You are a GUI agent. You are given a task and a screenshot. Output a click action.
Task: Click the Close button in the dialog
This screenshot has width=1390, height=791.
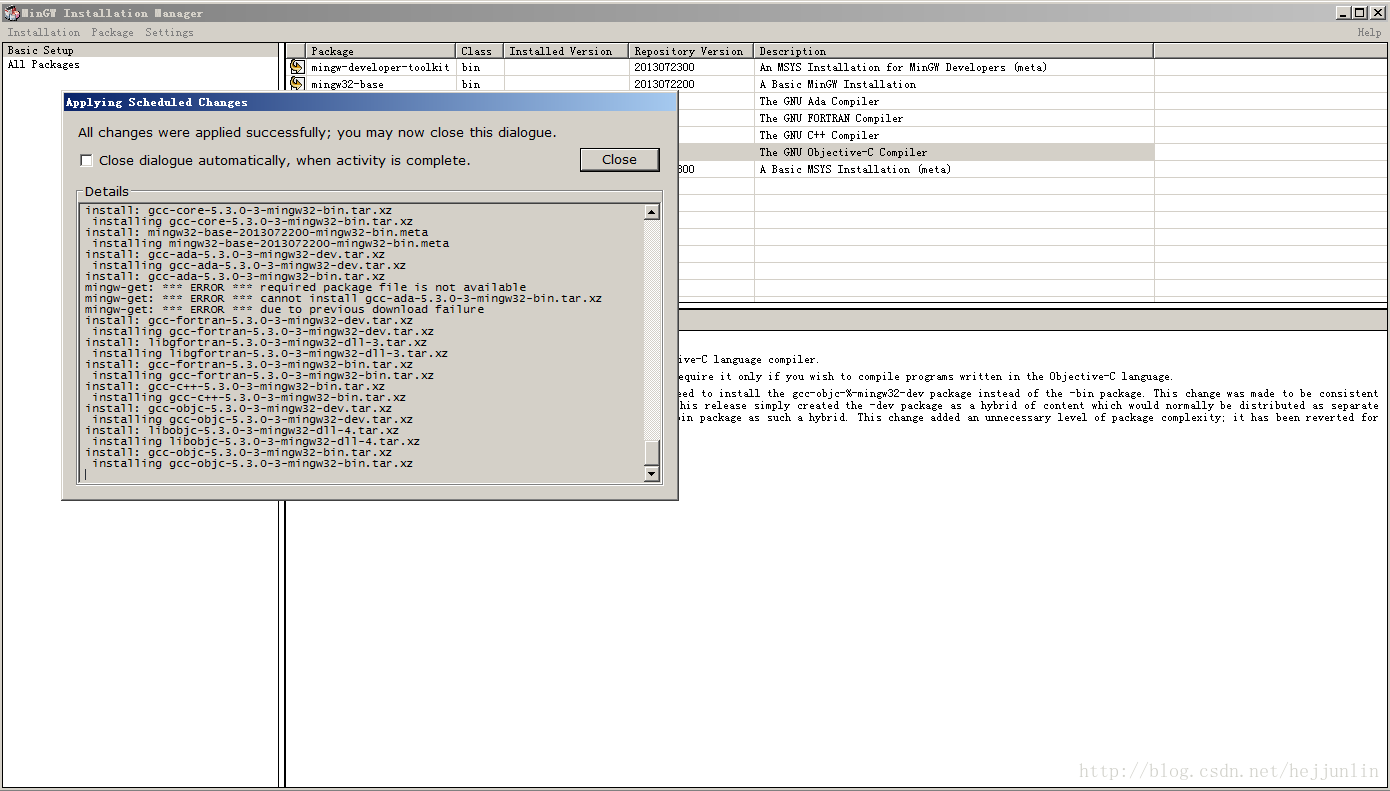click(x=619, y=159)
